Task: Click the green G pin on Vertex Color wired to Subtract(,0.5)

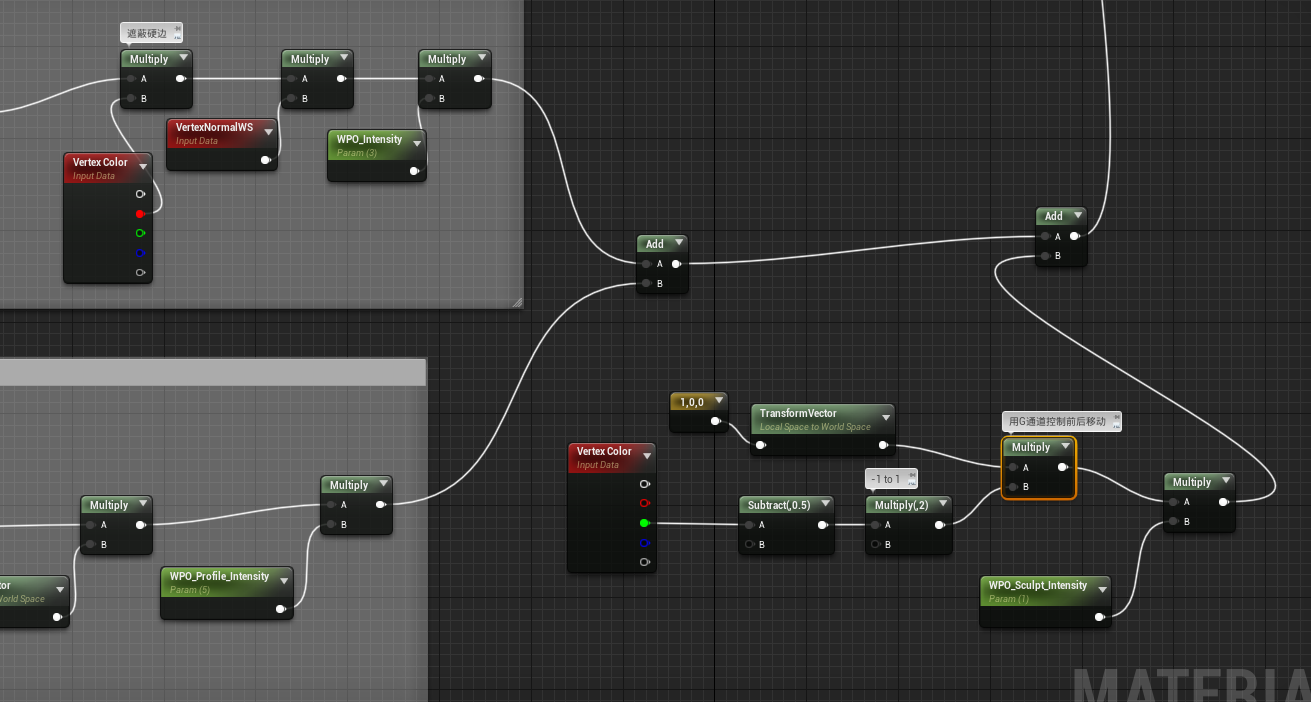Action: 643,523
